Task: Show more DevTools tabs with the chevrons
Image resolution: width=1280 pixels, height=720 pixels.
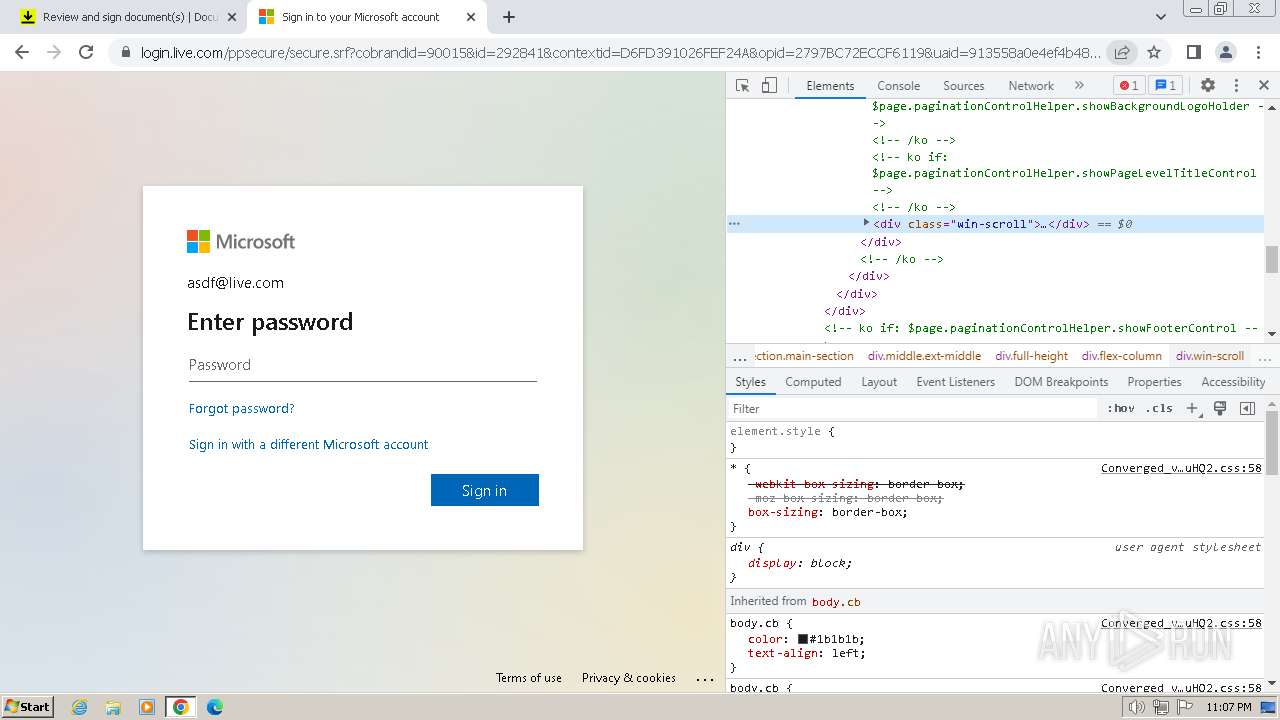Action: pyautogui.click(x=1079, y=86)
